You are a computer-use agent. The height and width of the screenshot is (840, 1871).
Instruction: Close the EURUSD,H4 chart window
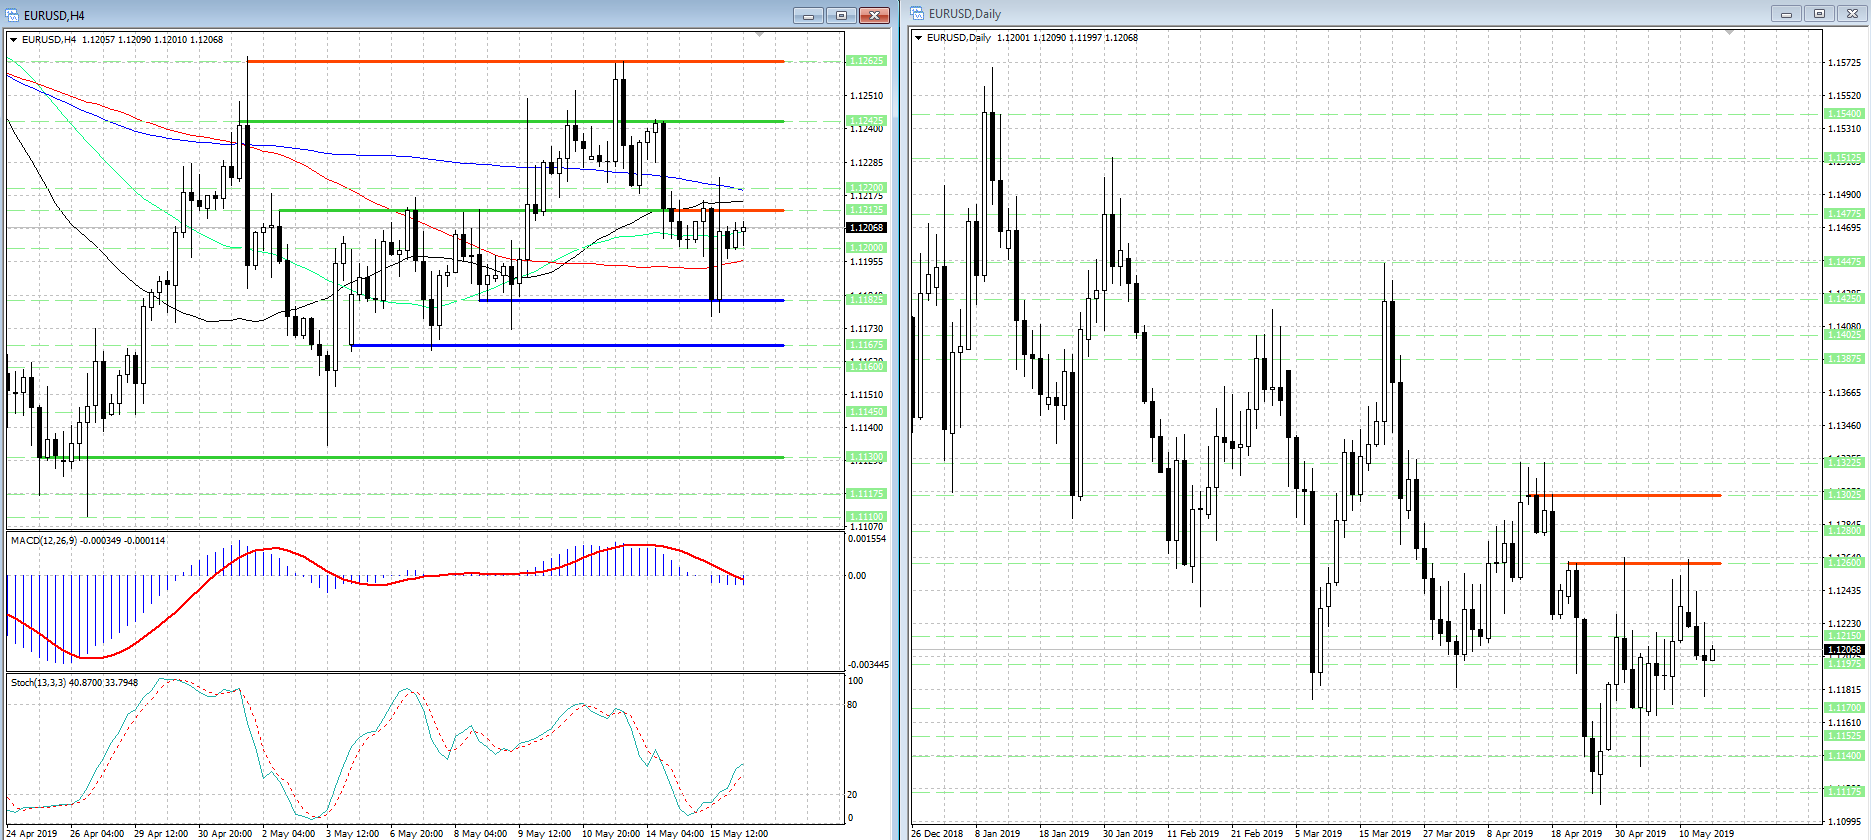874,15
